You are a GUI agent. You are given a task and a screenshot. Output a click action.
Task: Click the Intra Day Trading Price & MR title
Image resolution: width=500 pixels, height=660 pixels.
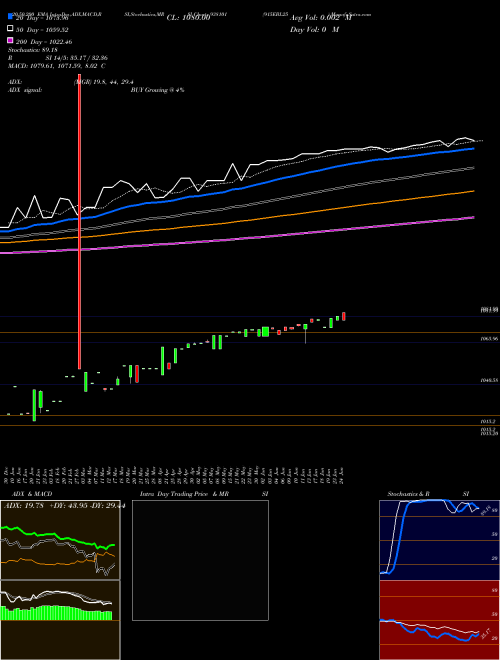tap(184, 494)
